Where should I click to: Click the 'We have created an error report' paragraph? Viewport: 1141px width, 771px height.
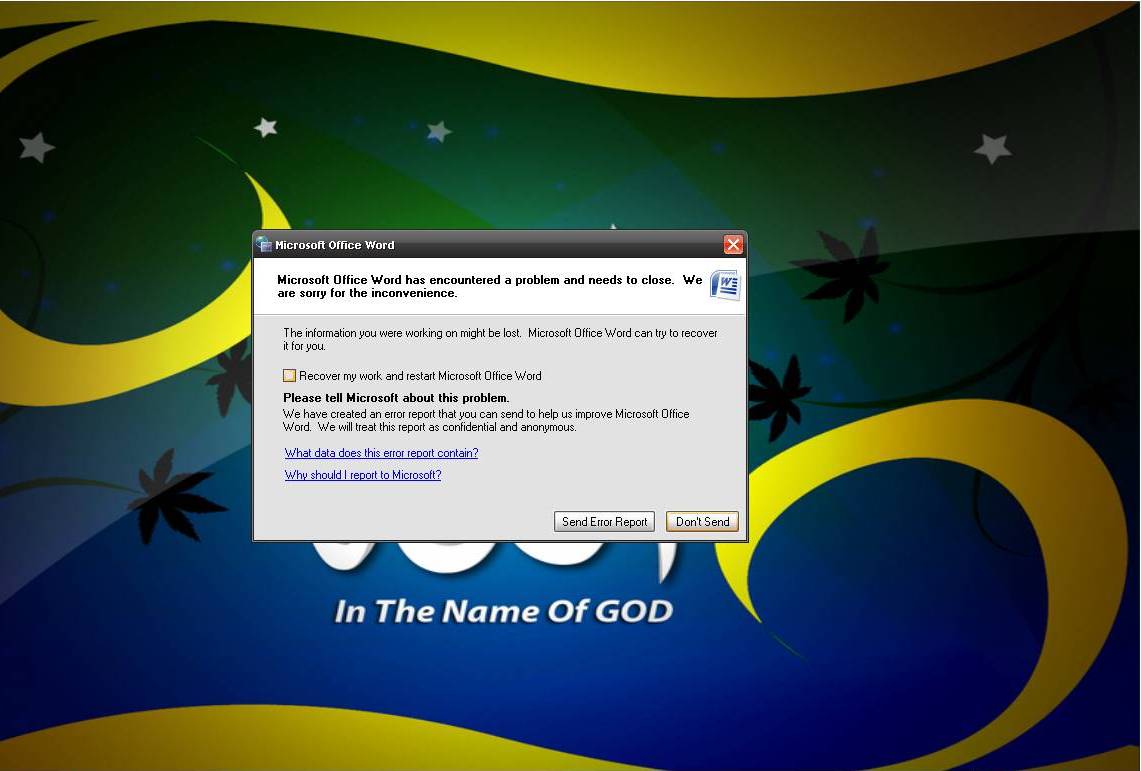pyautogui.click(x=486, y=420)
